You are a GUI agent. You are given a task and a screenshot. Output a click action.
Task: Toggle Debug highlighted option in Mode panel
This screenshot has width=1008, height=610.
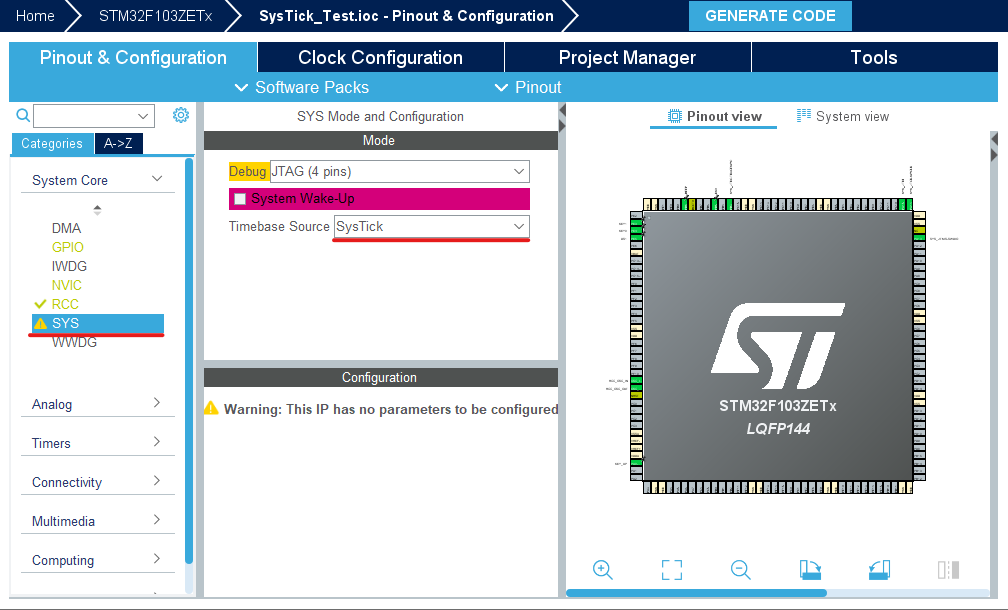248,171
